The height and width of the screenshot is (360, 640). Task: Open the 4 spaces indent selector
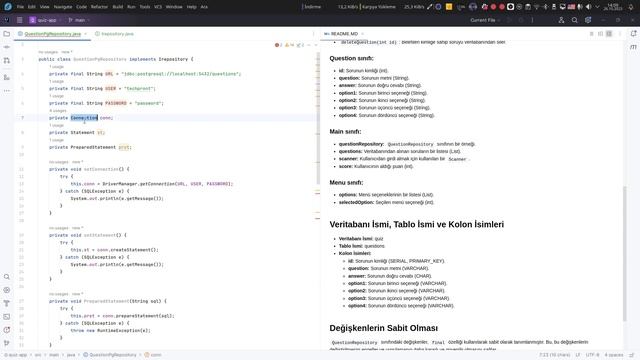coord(614,355)
